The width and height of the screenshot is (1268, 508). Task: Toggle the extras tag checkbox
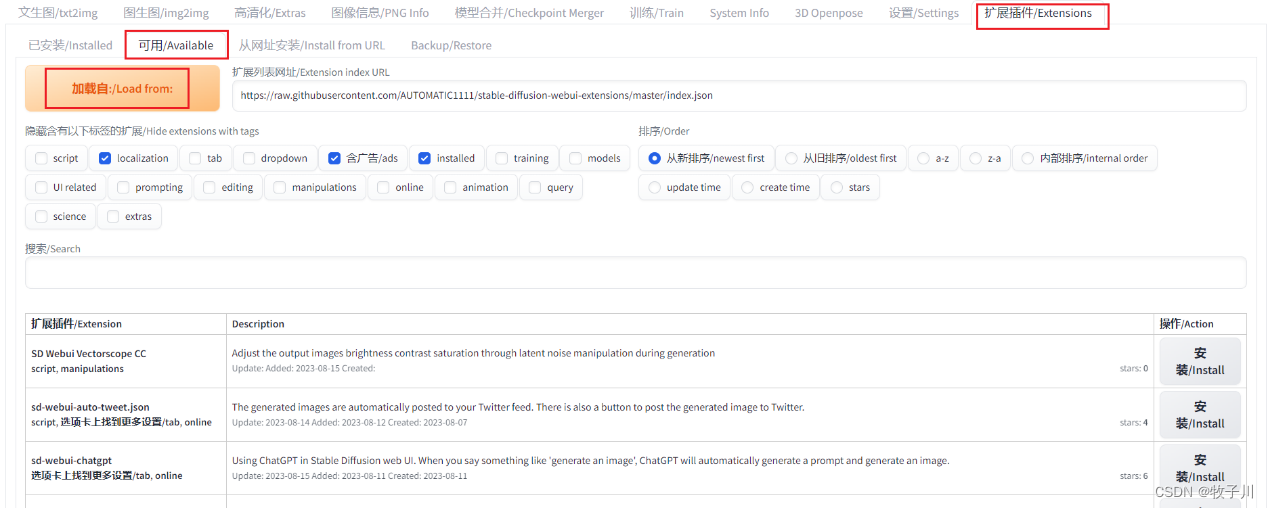click(113, 216)
